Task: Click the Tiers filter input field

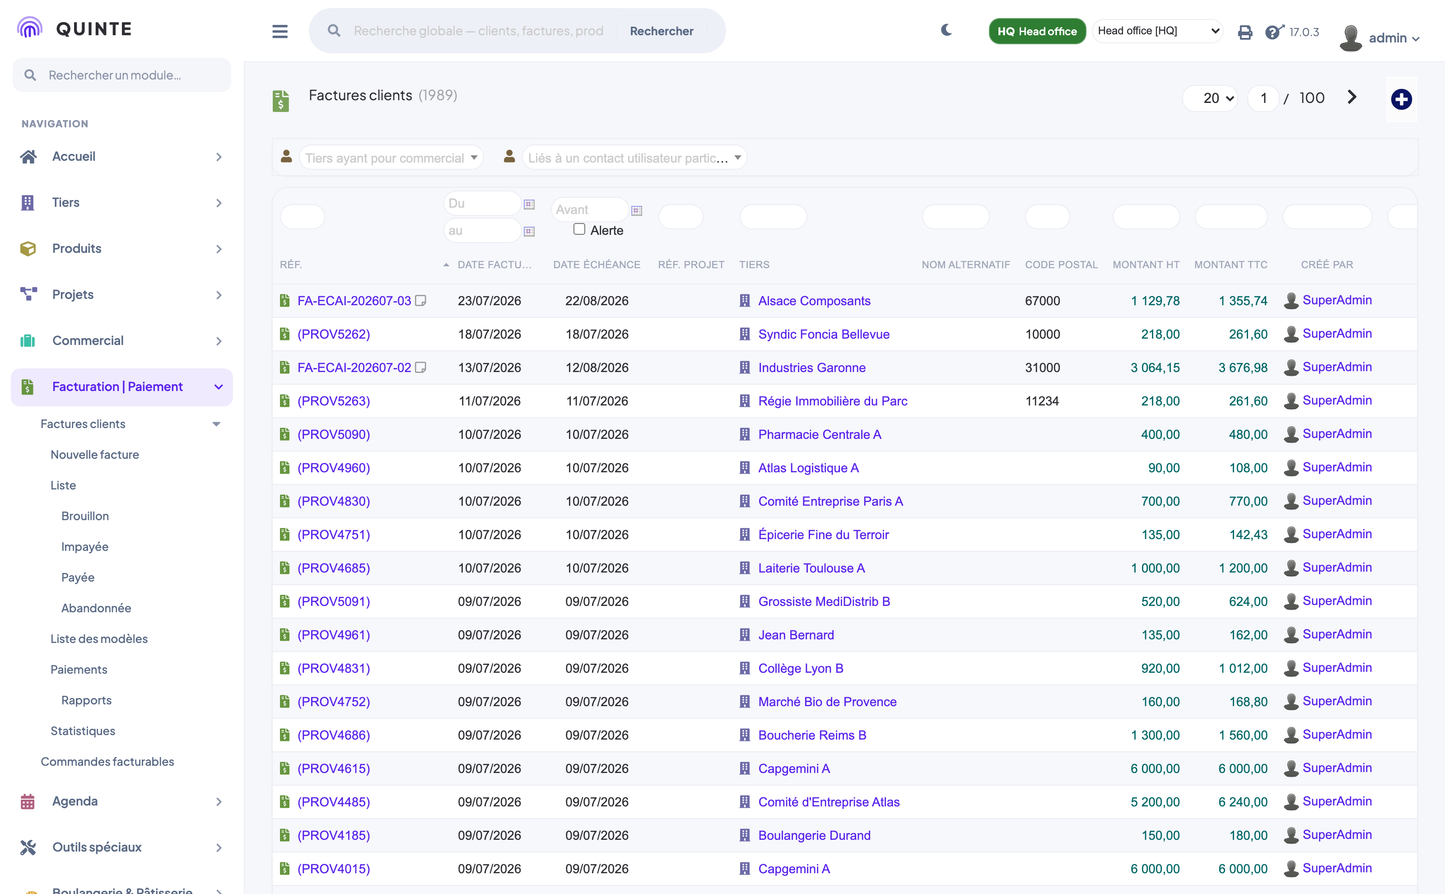Action: pyautogui.click(x=773, y=217)
